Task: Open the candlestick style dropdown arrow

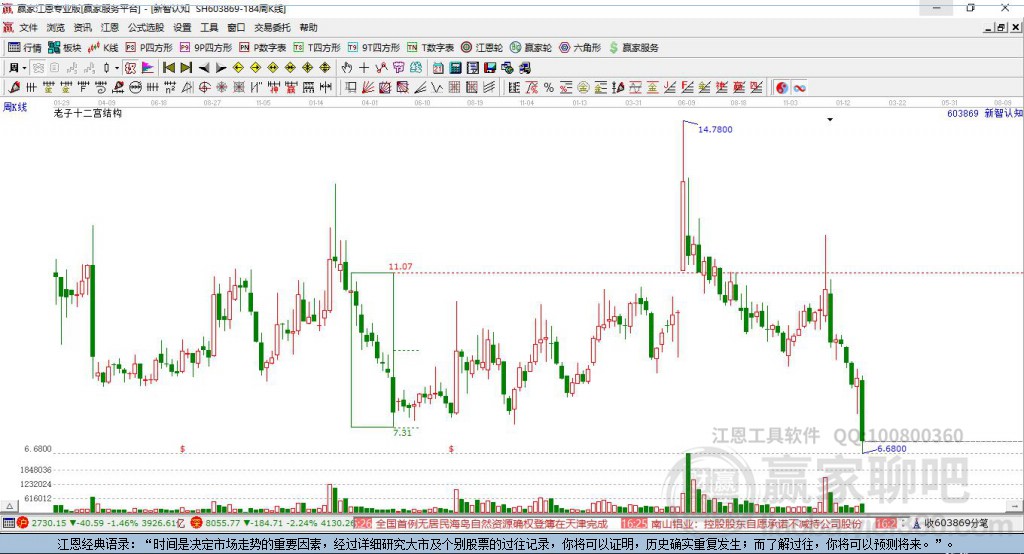Action: (117, 68)
